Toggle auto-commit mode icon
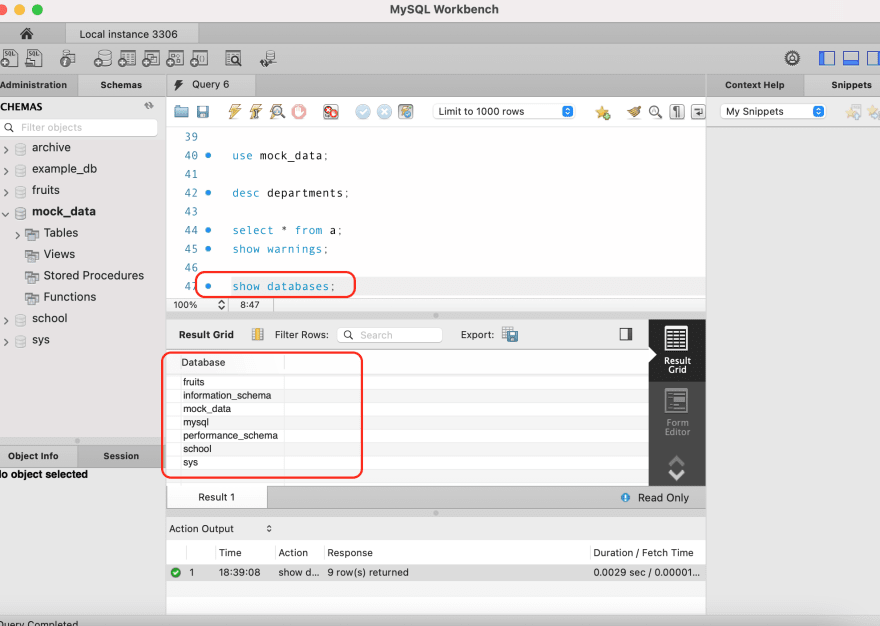The width and height of the screenshot is (880, 626). click(x=406, y=112)
